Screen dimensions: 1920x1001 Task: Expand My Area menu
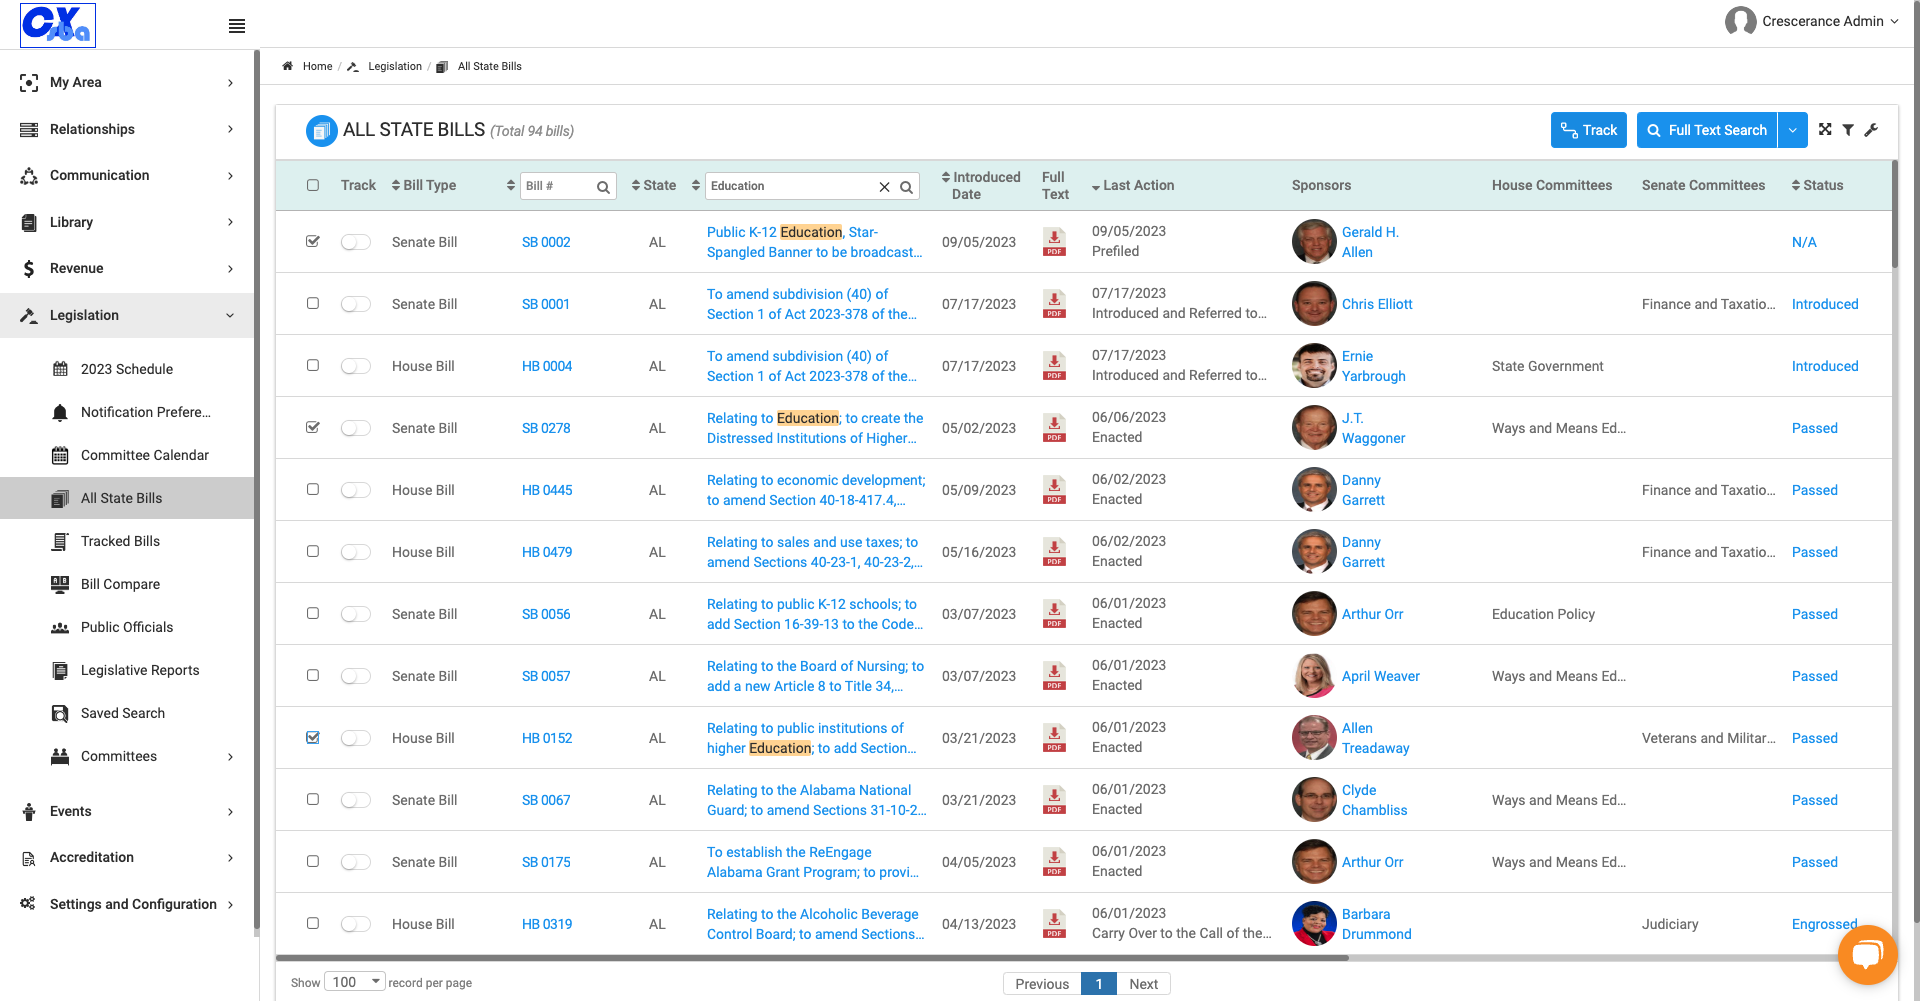127,82
